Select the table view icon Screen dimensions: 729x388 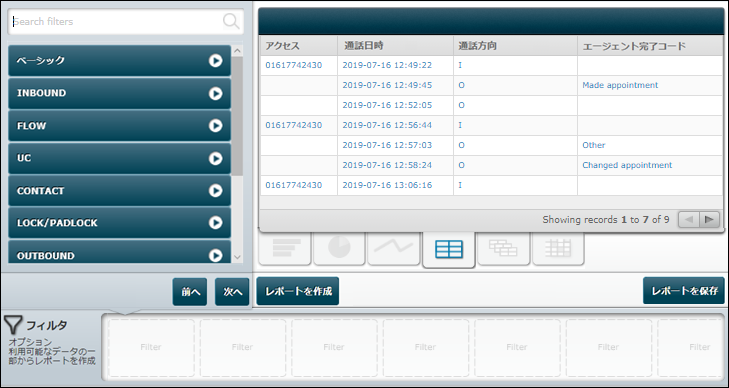pyautogui.click(x=449, y=250)
